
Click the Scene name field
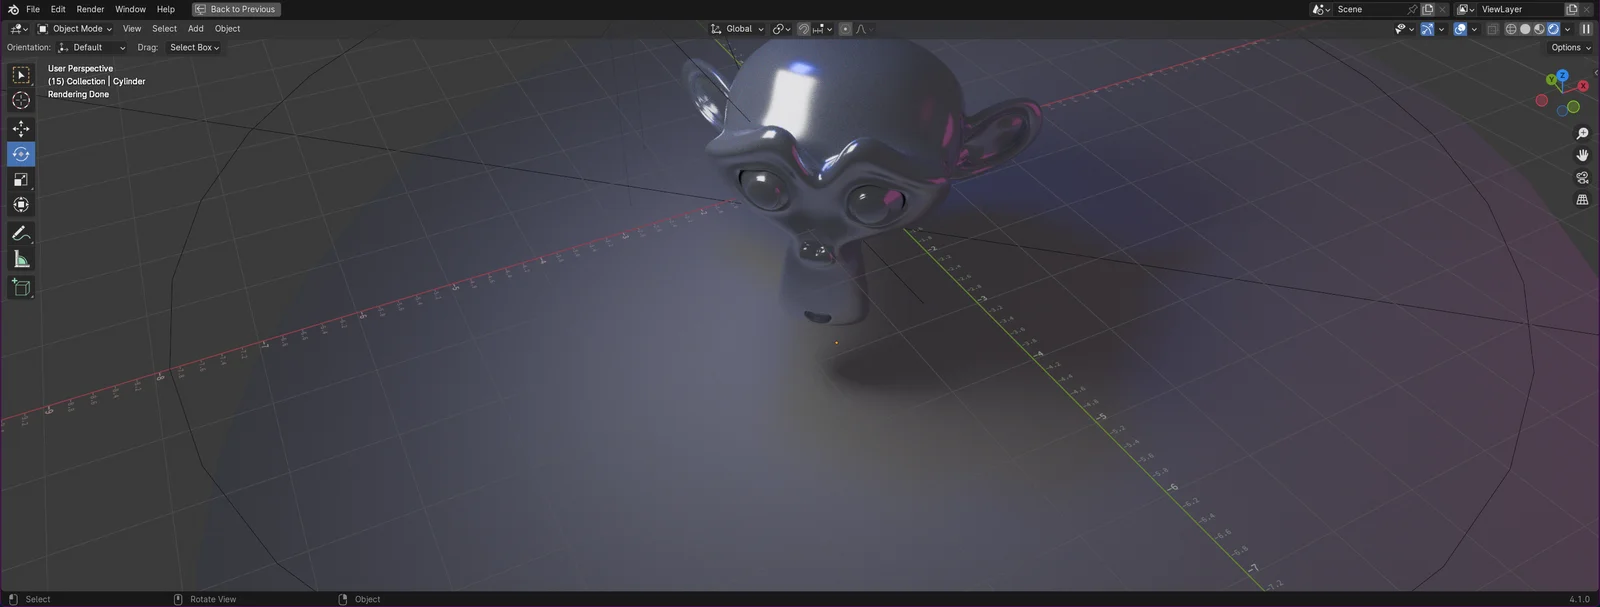[1368, 9]
